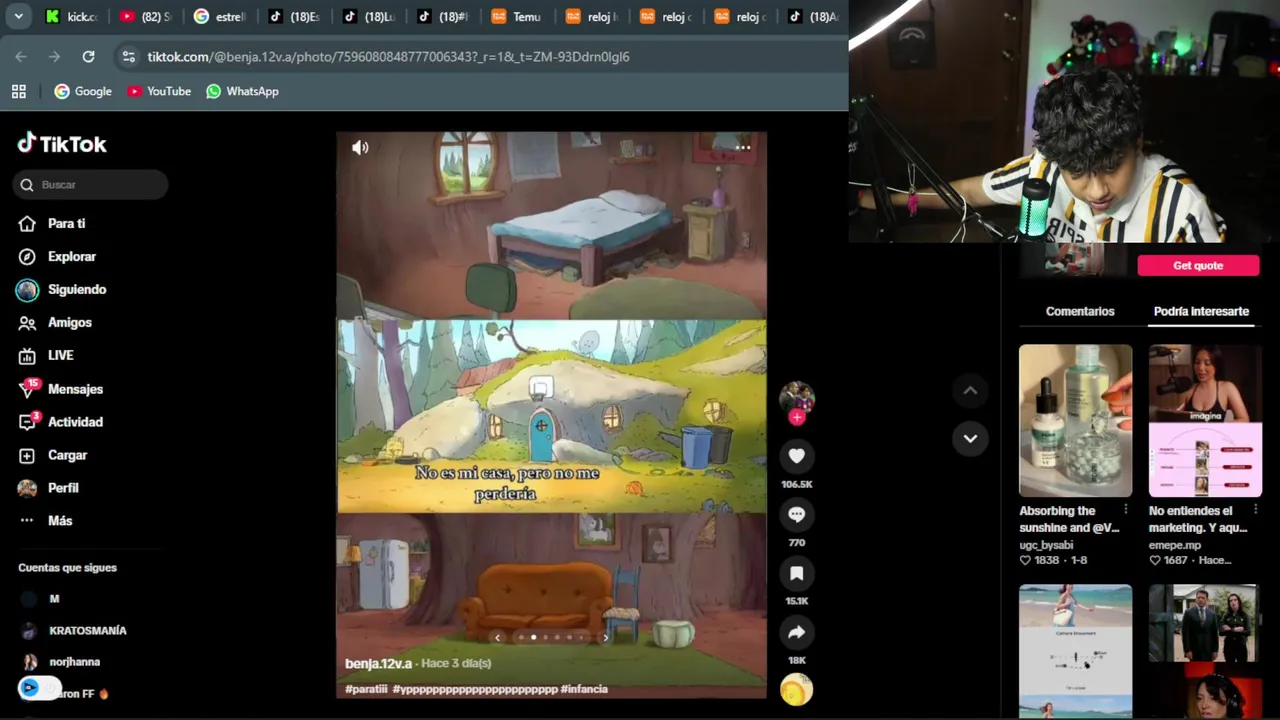Click the TikTok URL address bar

tap(480, 57)
